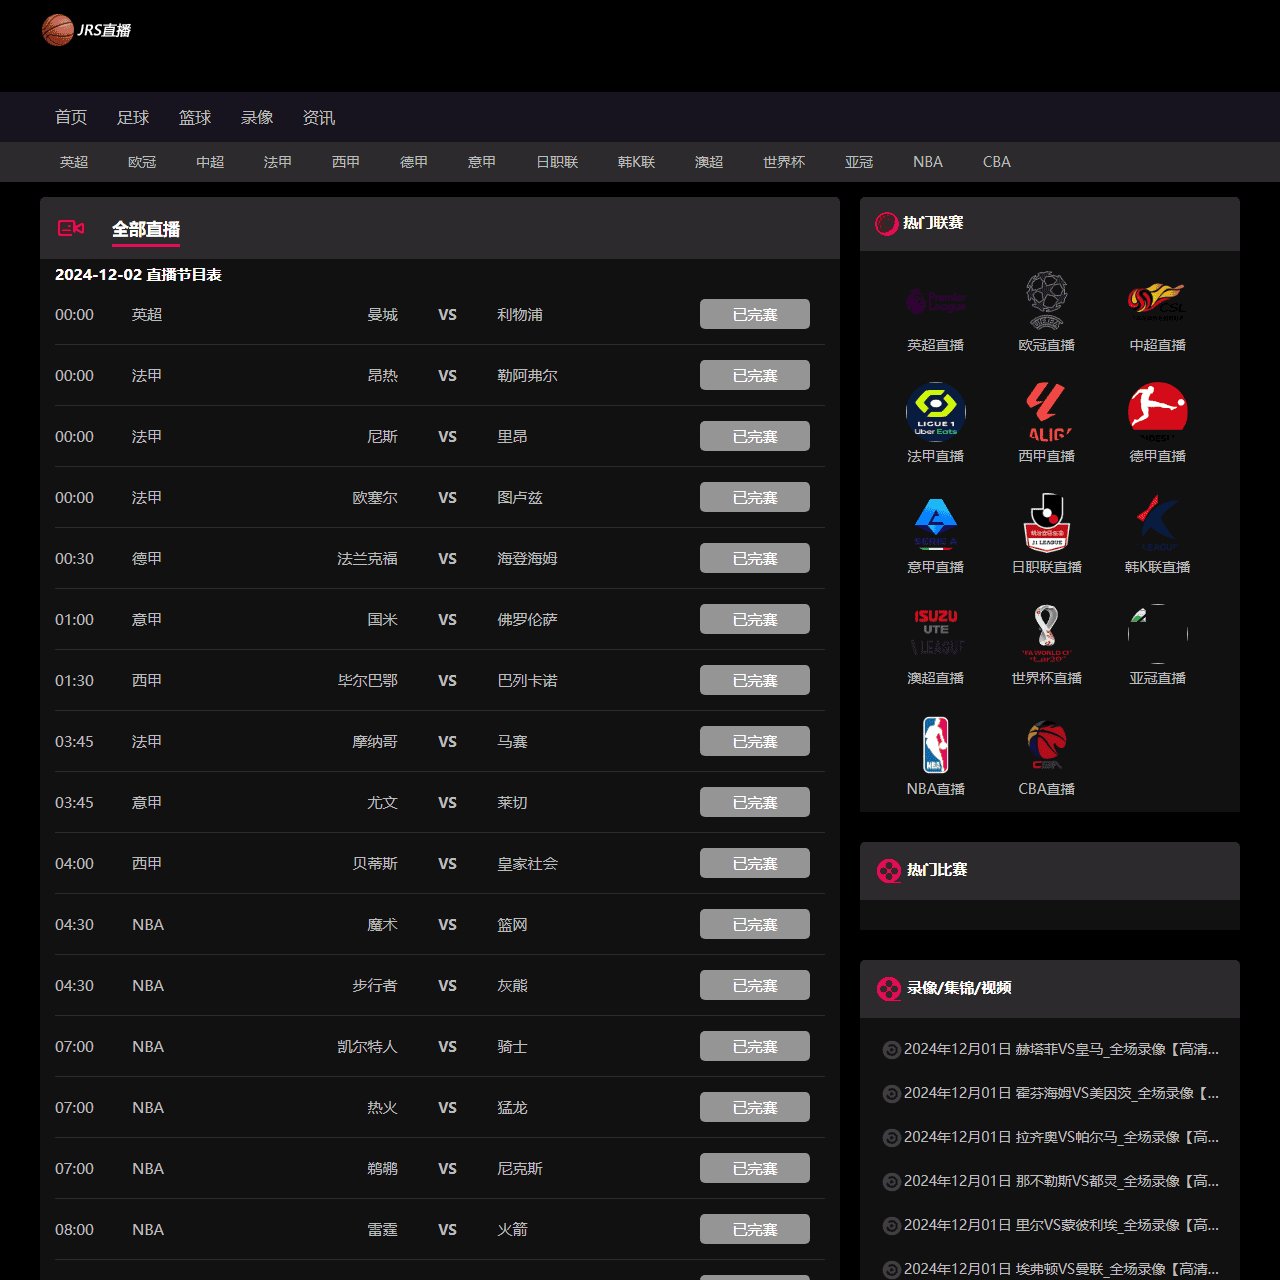1280x1280 pixels.
Task: Open 足球 in main navigation
Action: [x=133, y=118]
